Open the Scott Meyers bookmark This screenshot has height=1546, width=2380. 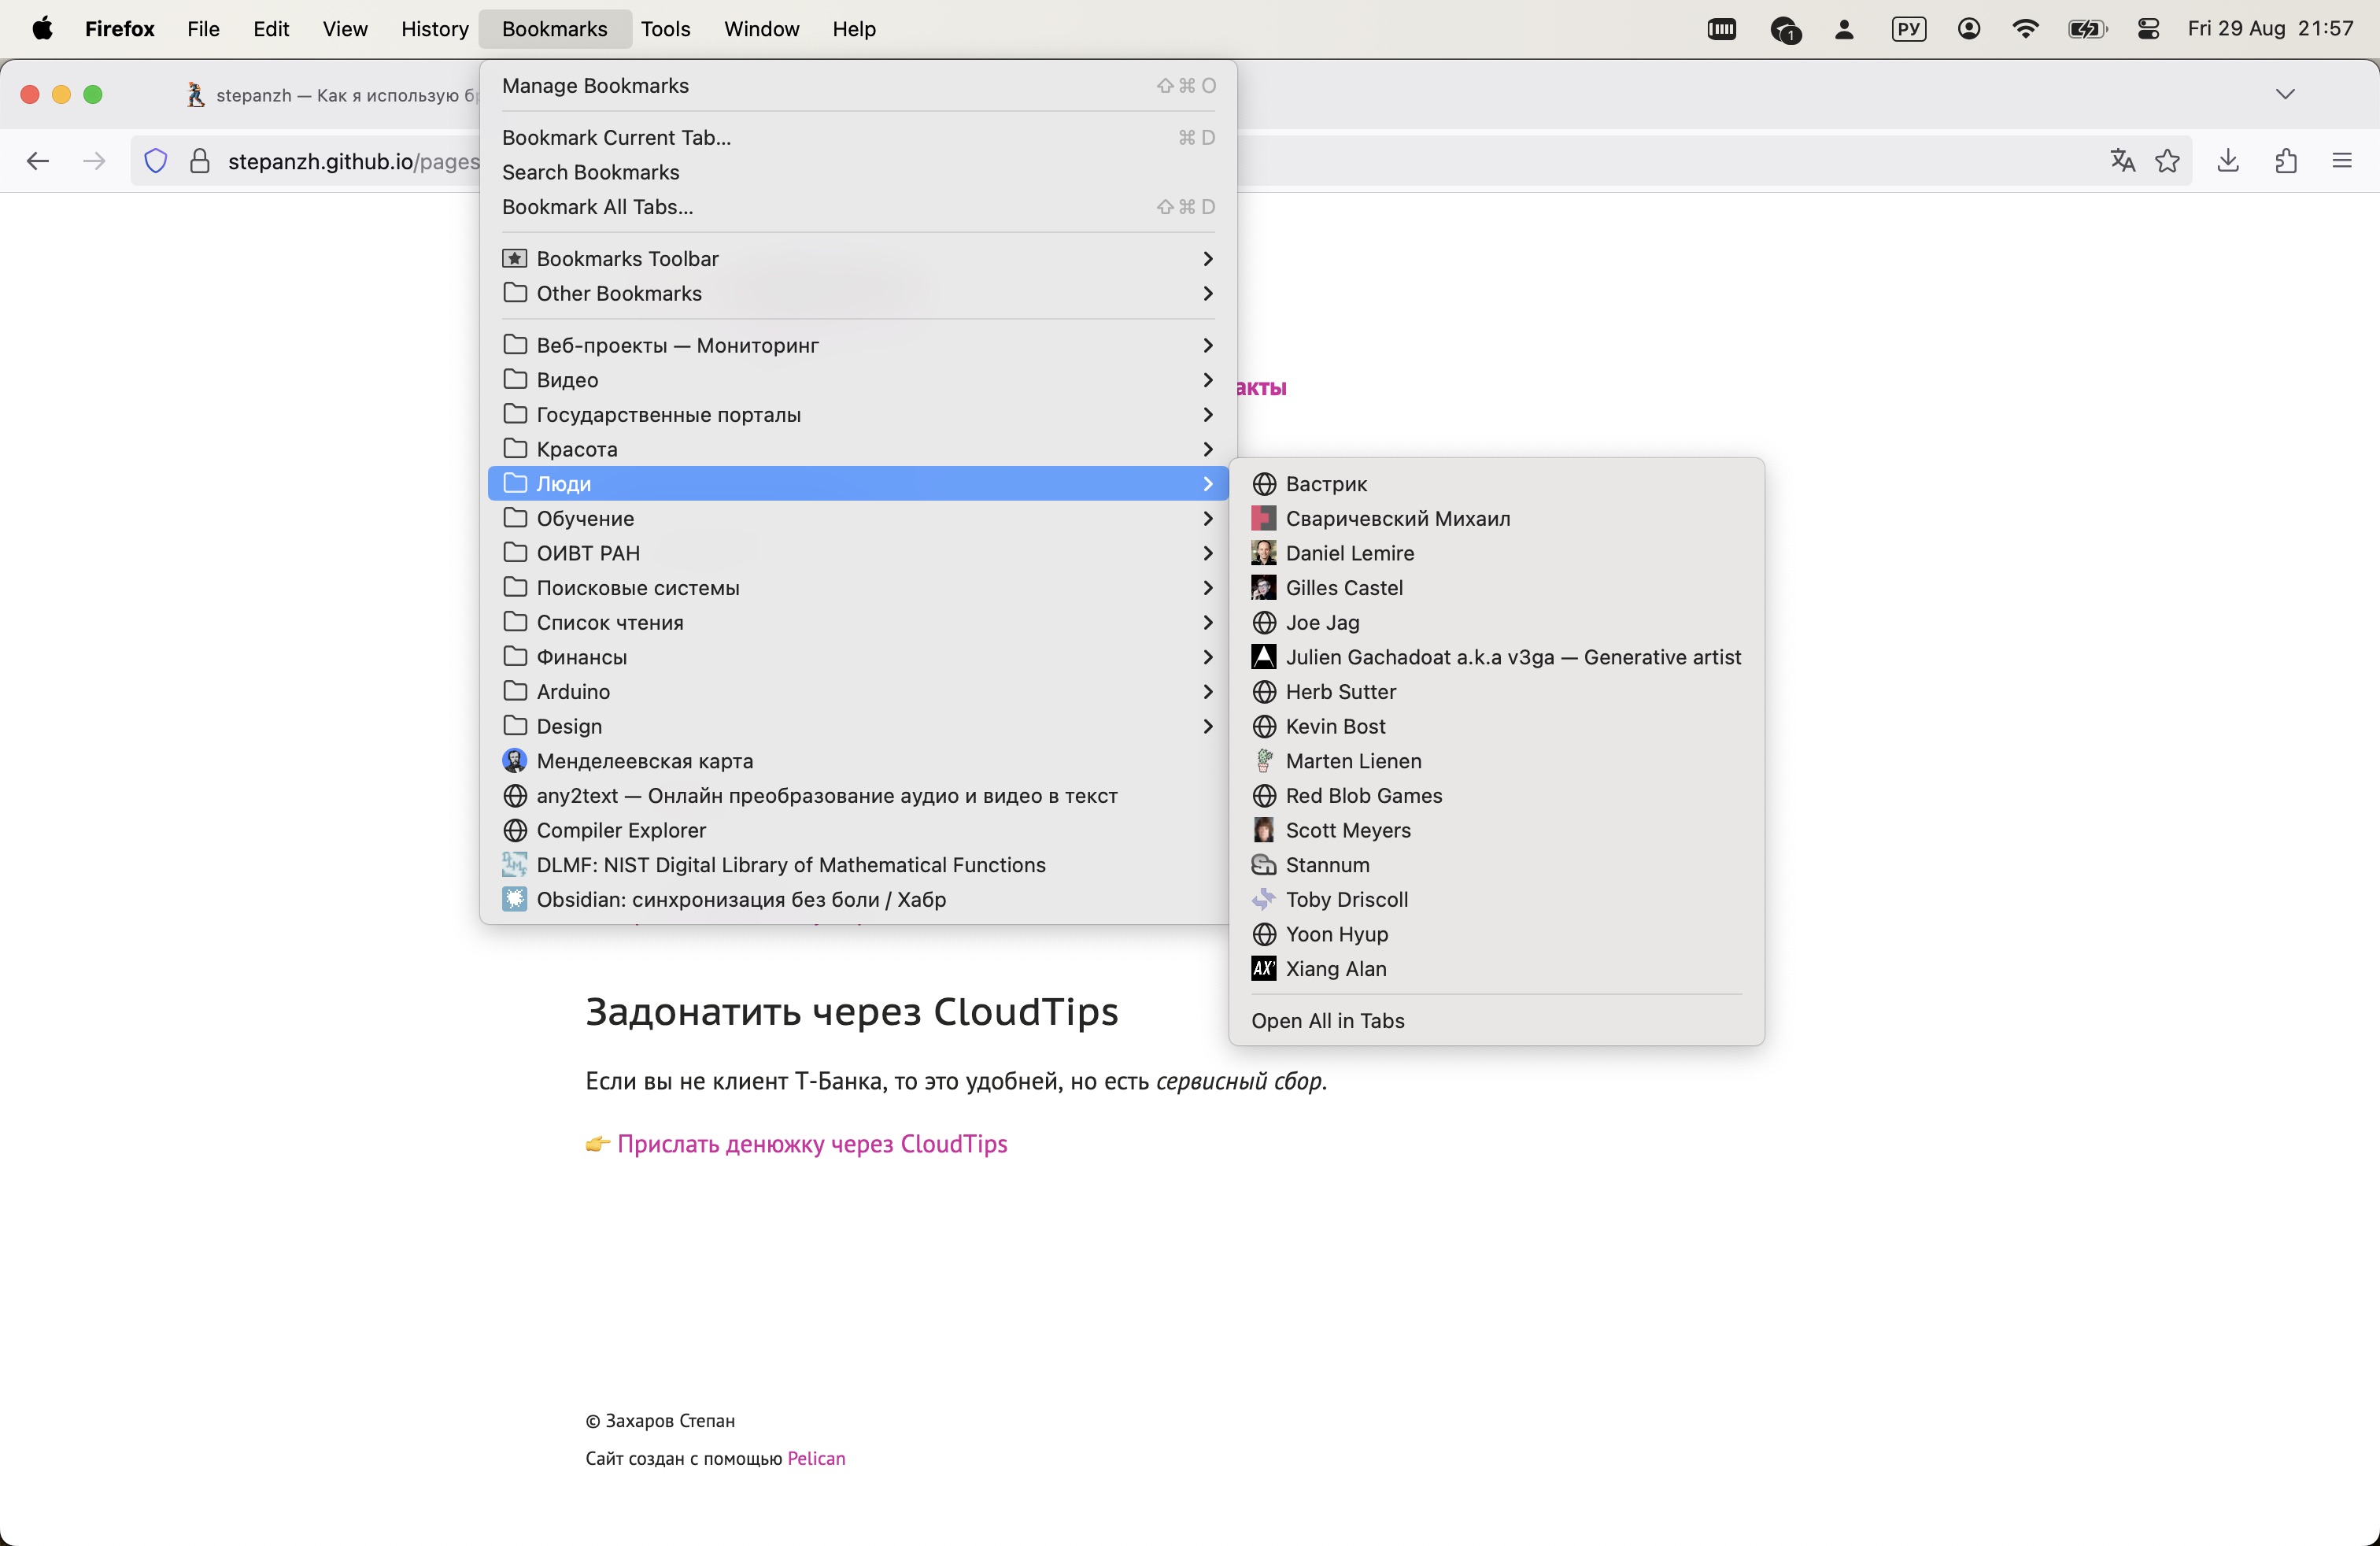(x=1496, y=830)
